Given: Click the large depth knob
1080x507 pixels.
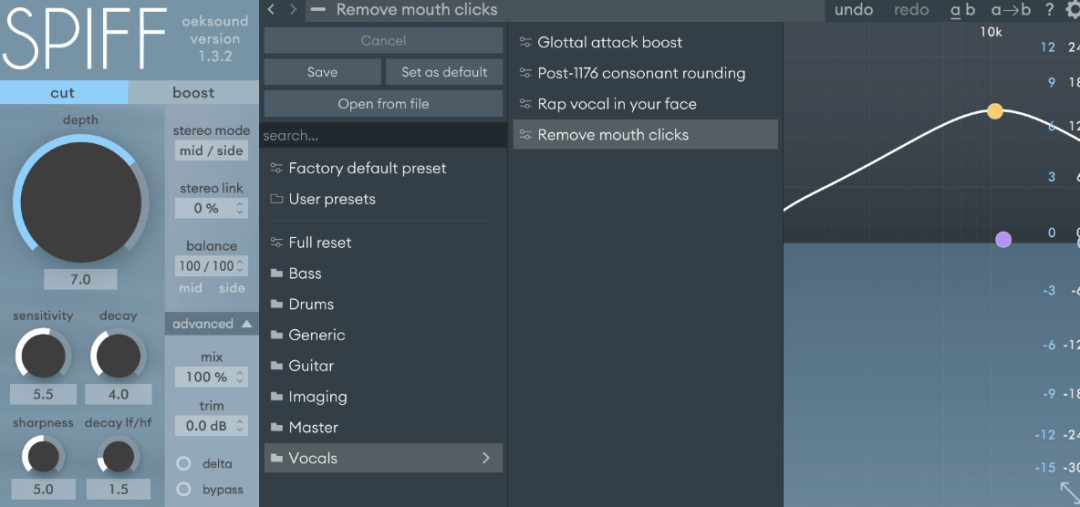Looking at the screenshot, I should click(x=81, y=203).
